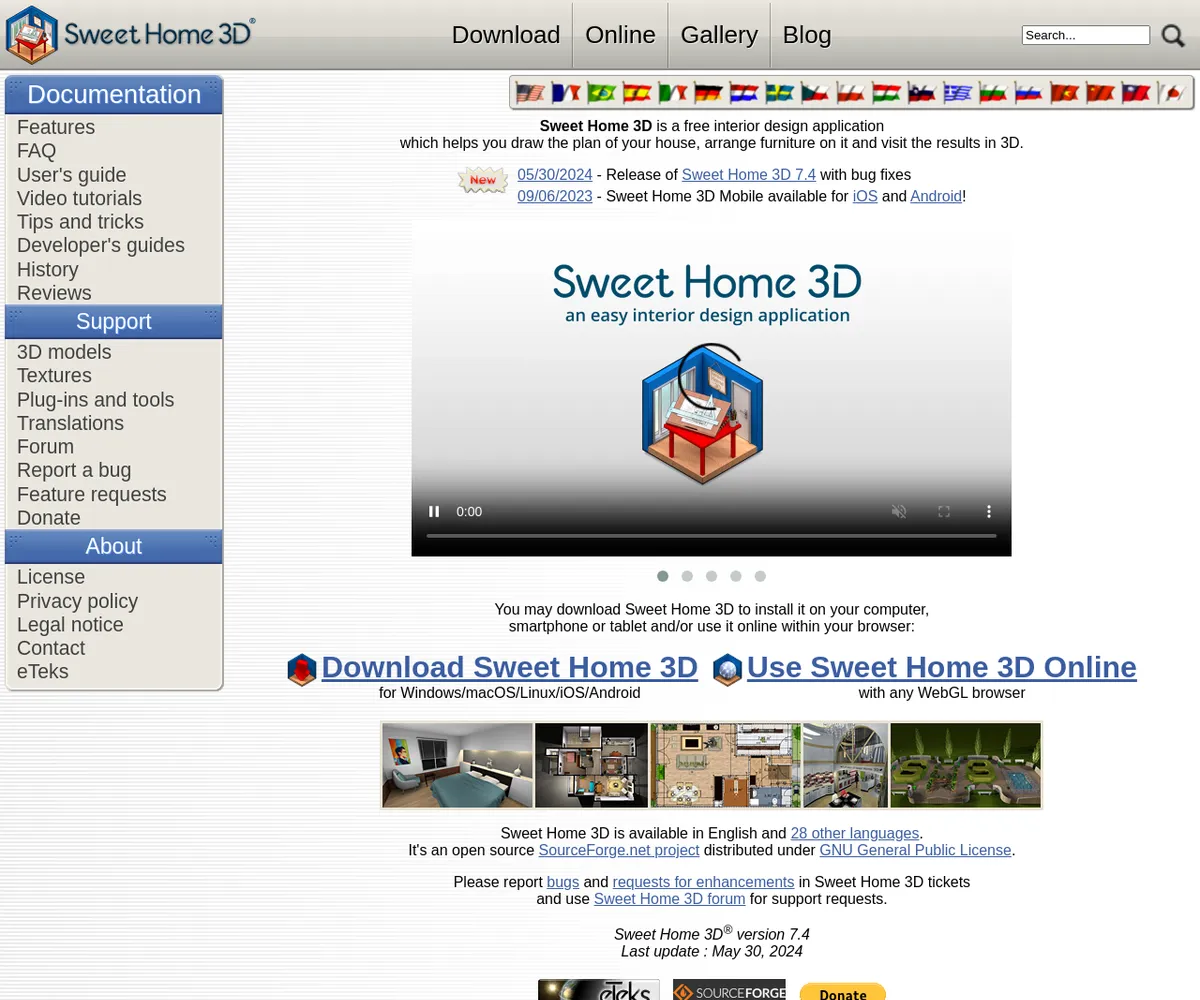The height and width of the screenshot is (1000, 1200).
Task: Click the Search input field
Action: [1085, 35]
